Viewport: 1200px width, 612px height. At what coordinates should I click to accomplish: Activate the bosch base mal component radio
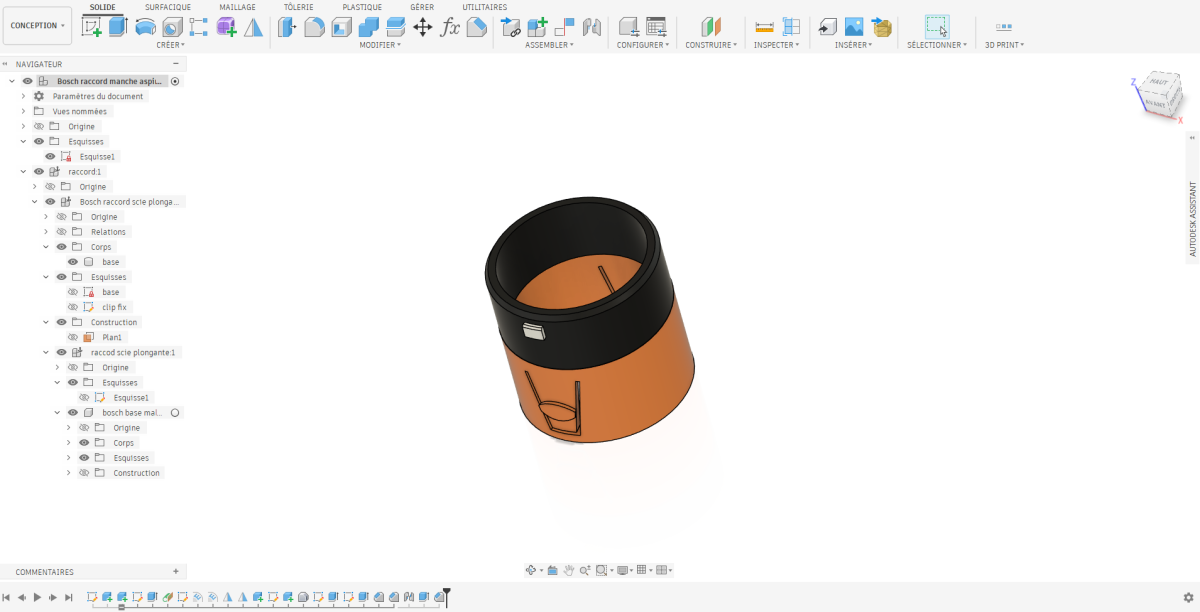tap(175, 412)
